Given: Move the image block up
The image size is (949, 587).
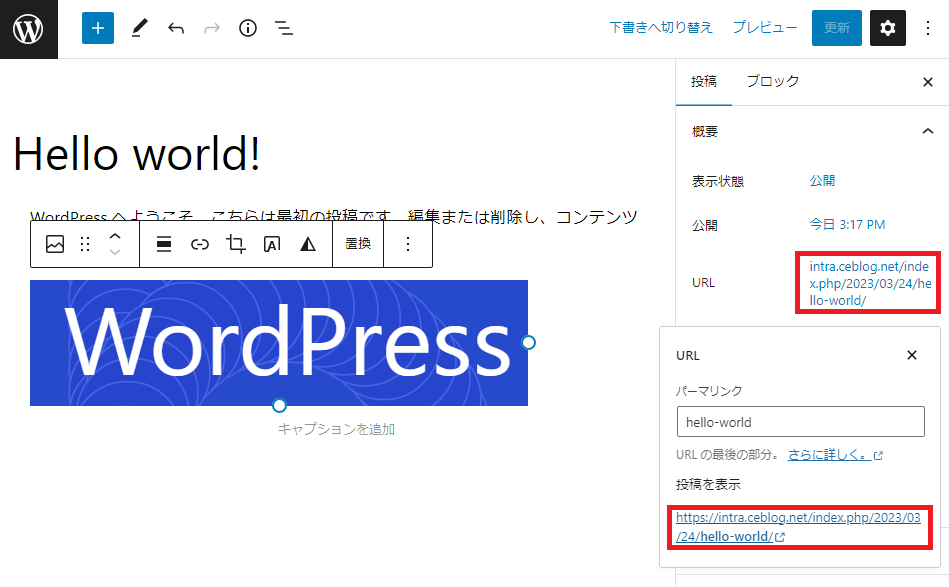Looking at the screenshot, I should point(115,236).
